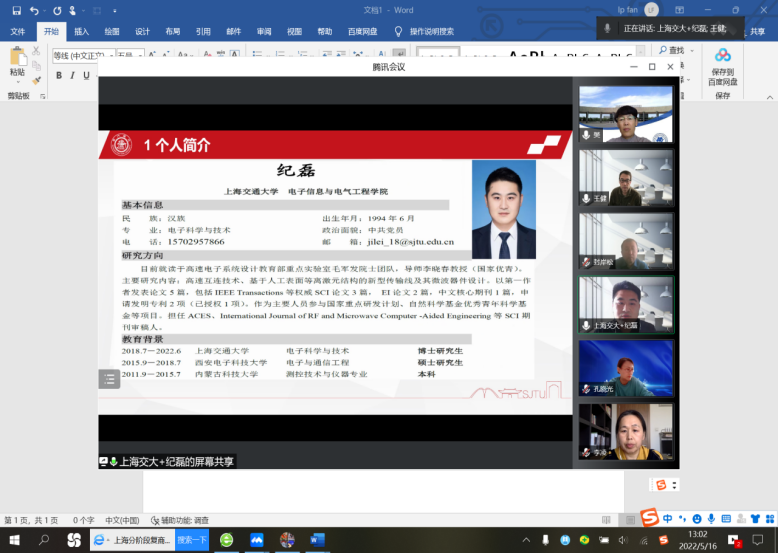The height and width of the screenshot is (553, 779).
Task: Expand the Find dropdown in the ribbon
Action: (x=690, y=50)
